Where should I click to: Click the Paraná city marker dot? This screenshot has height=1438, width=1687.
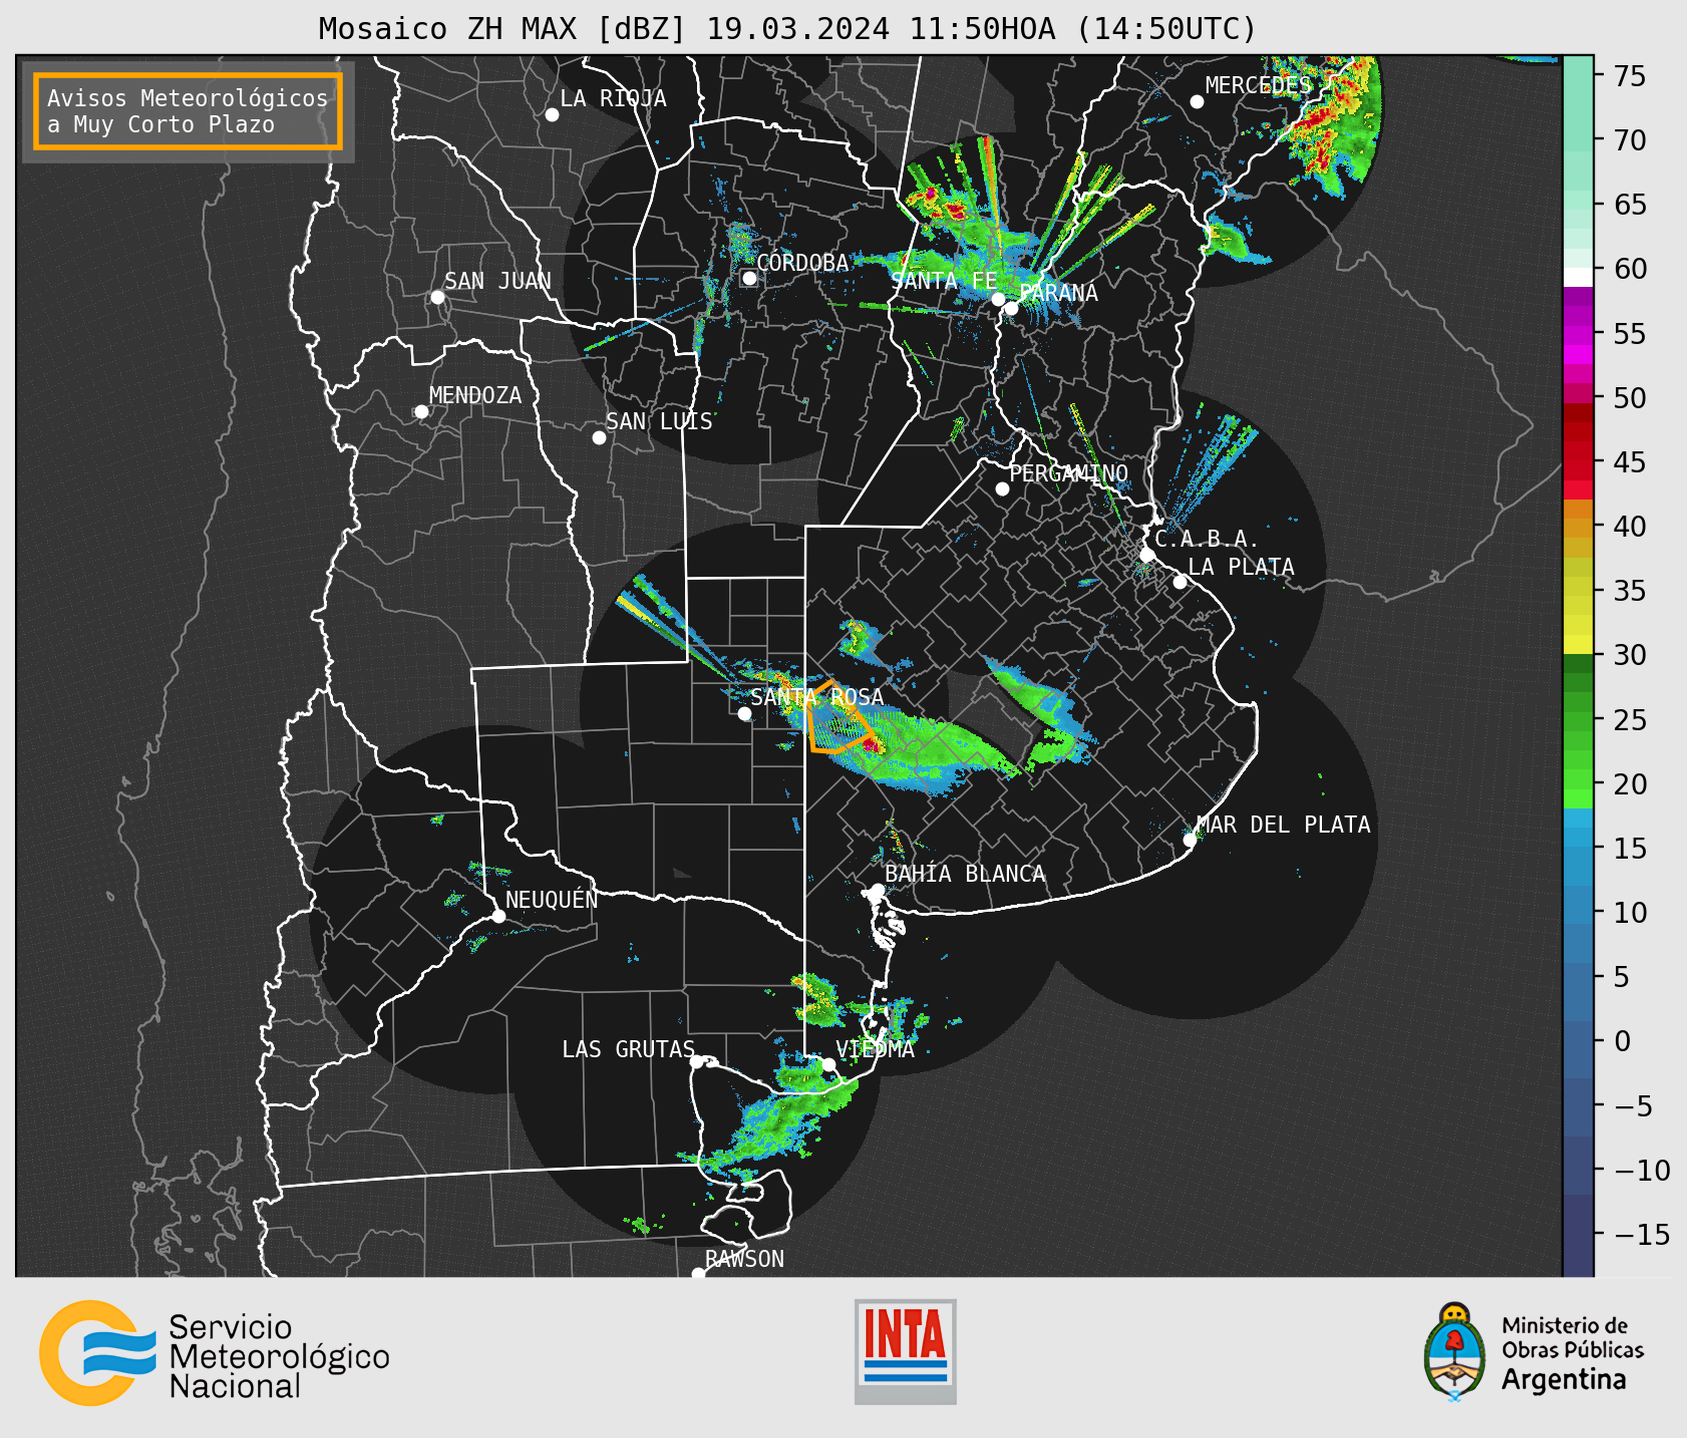(1011, 308)
